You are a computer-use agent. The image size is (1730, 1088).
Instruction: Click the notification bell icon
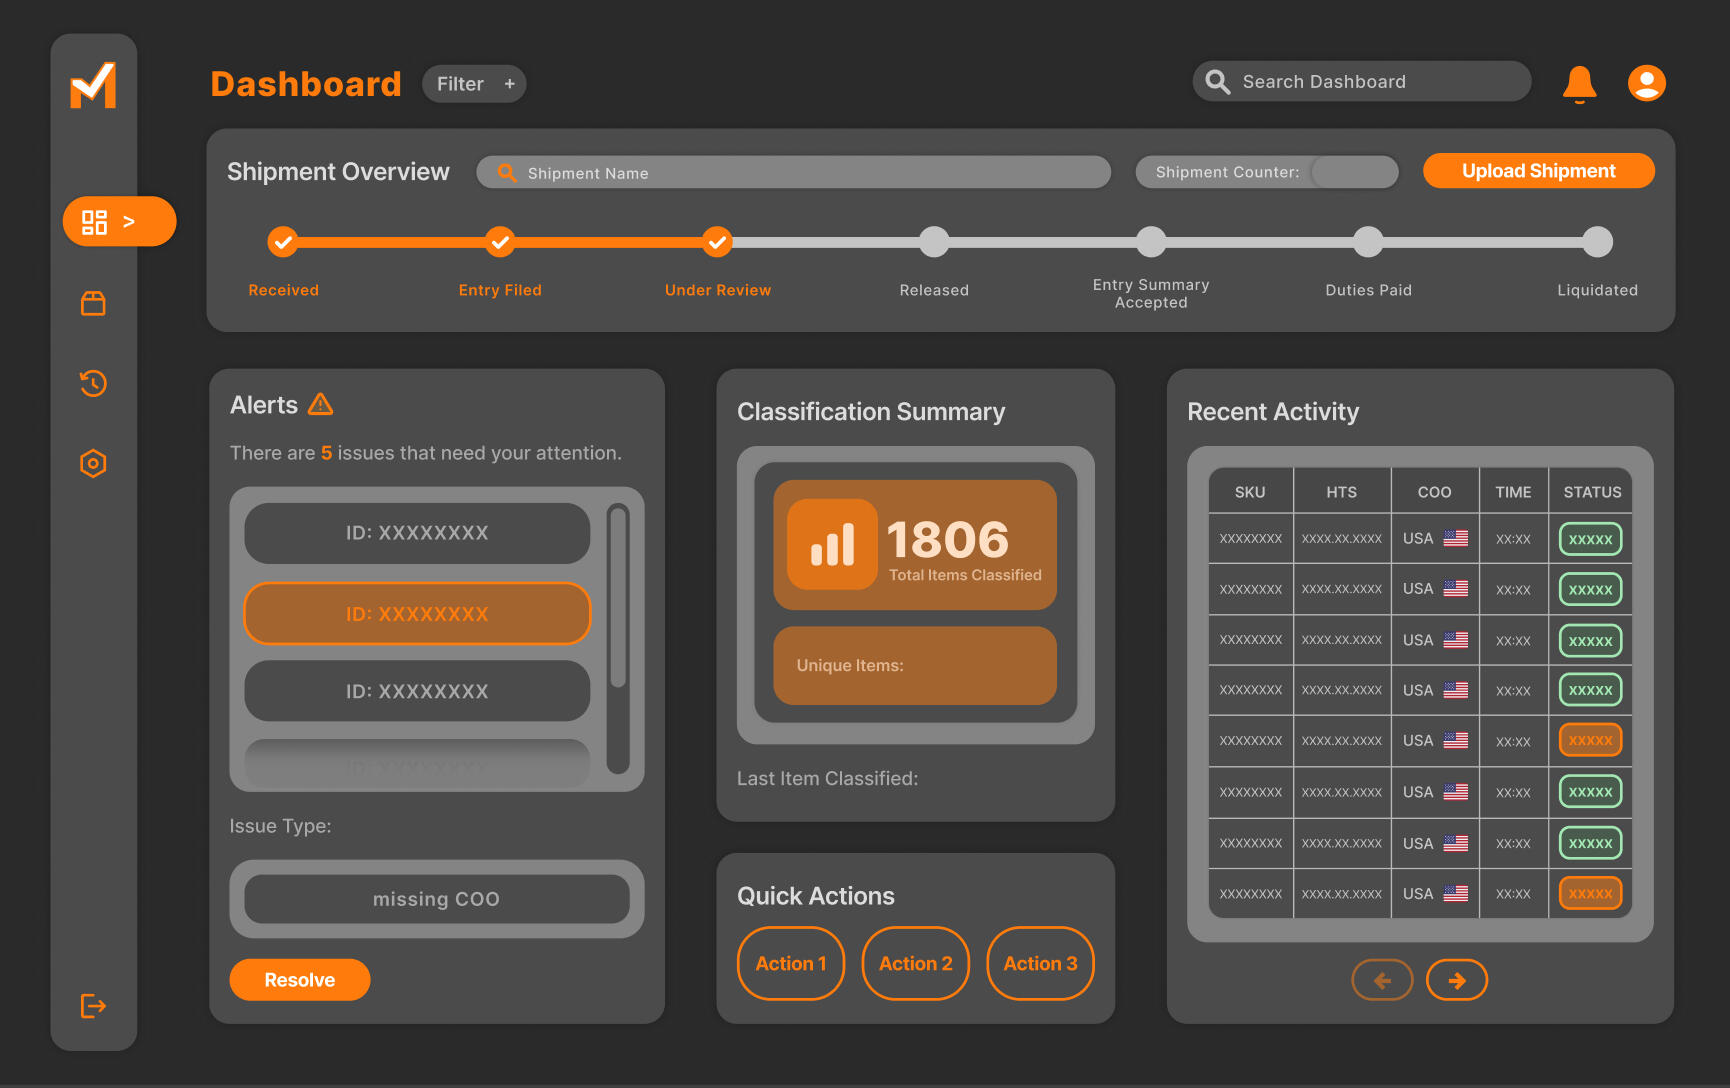(1579, 84)
